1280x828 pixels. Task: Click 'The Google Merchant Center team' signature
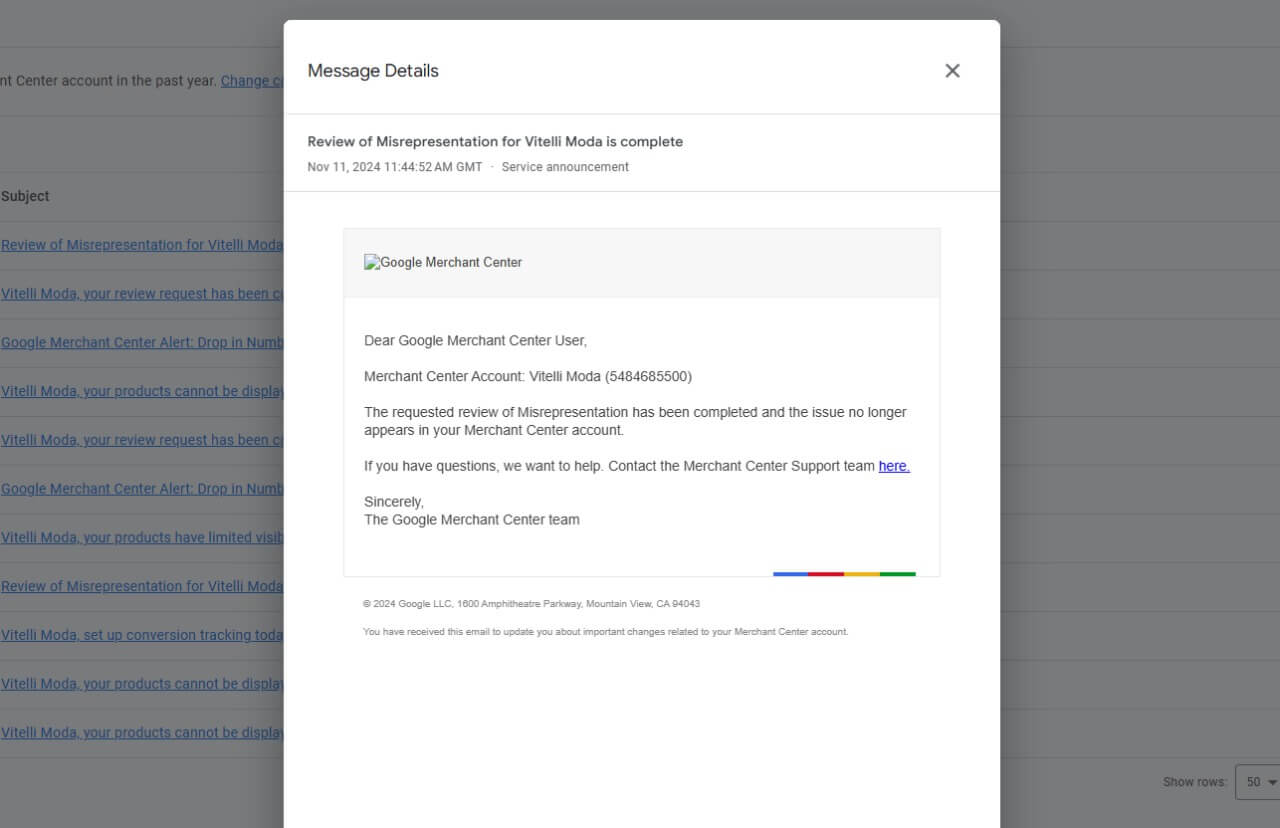[472, 520]
